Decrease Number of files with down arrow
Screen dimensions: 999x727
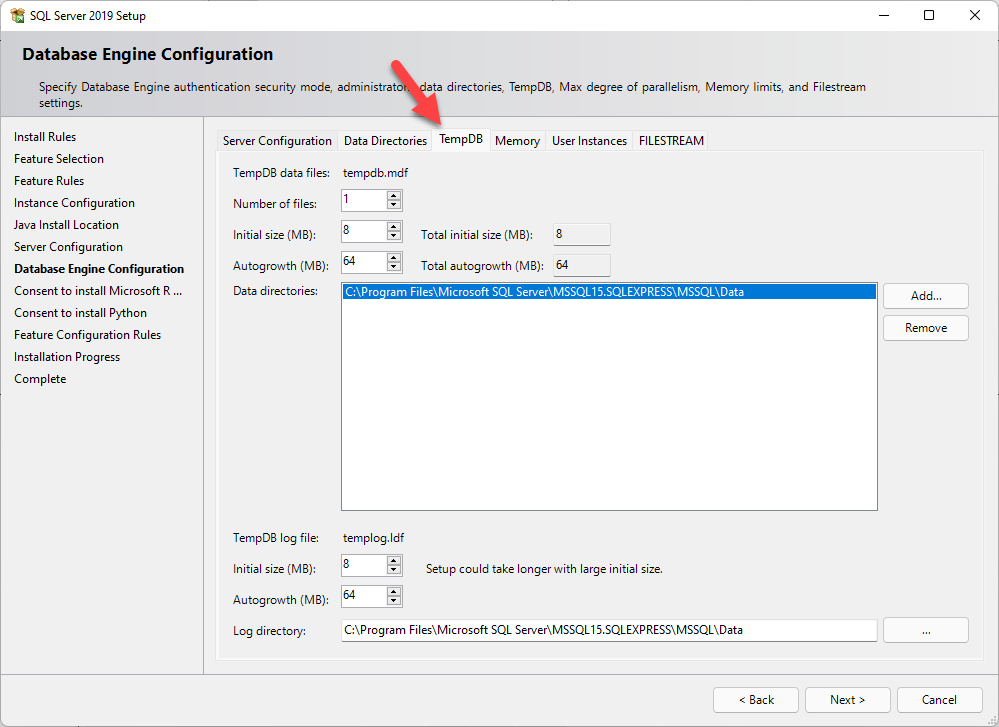point(394,205)
